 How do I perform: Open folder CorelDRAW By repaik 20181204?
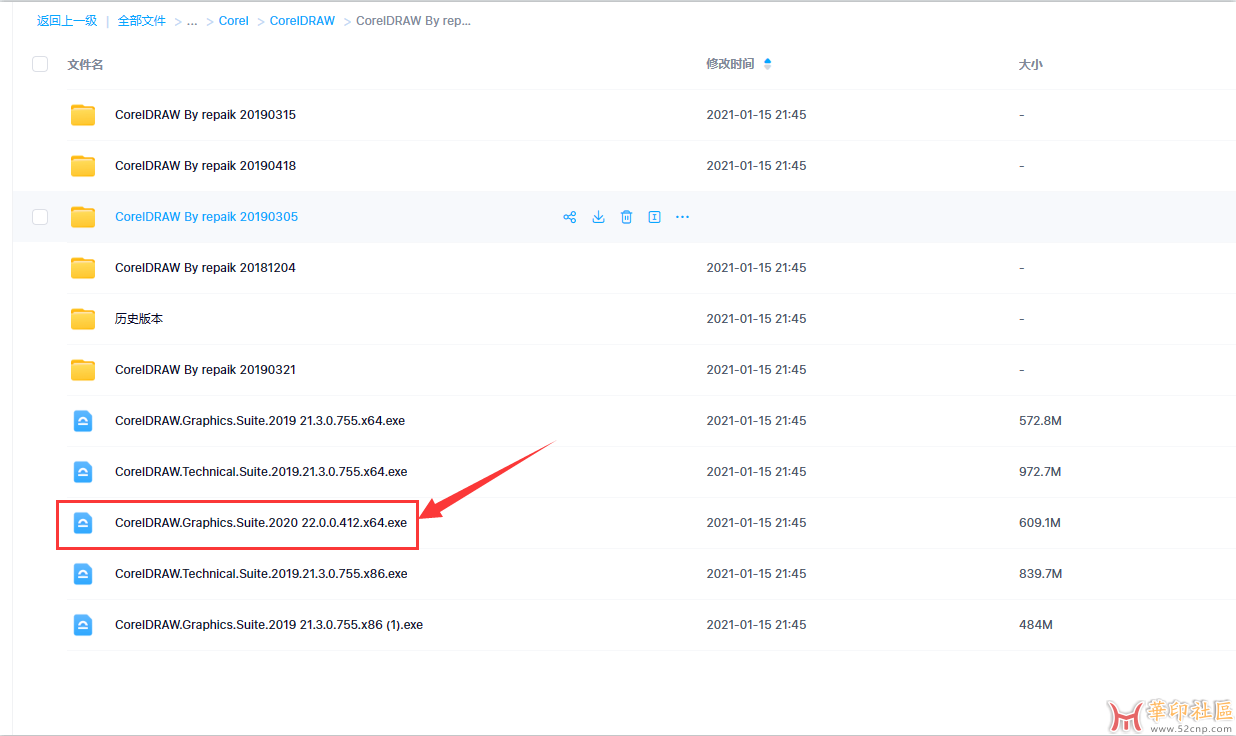pos(205,268)
